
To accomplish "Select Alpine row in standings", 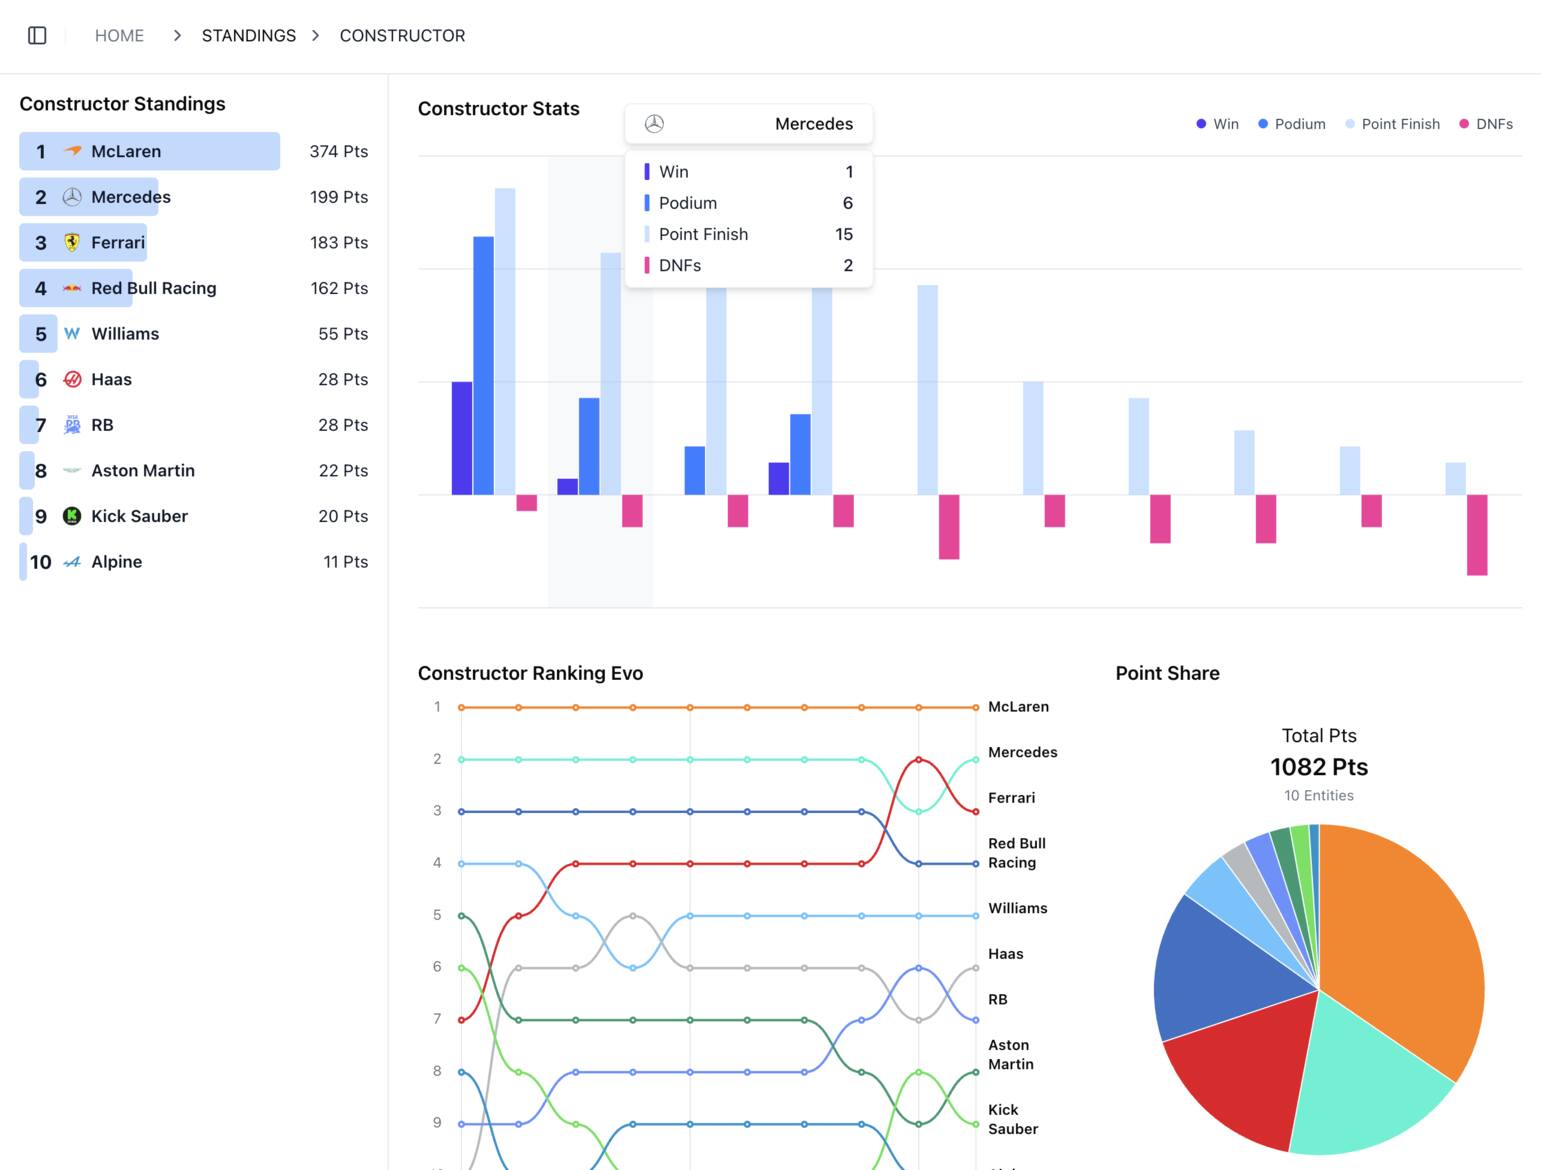I will (x=194, y=562).
